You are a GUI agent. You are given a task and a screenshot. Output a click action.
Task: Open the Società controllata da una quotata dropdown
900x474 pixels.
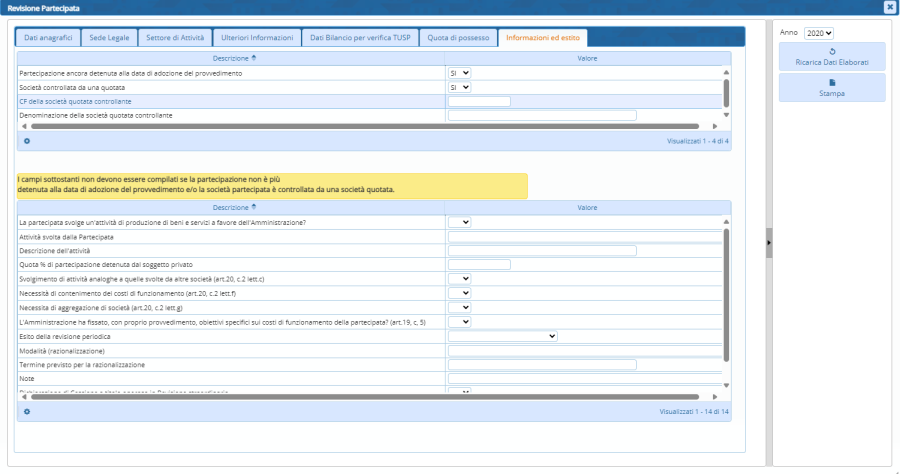point(460,87)
